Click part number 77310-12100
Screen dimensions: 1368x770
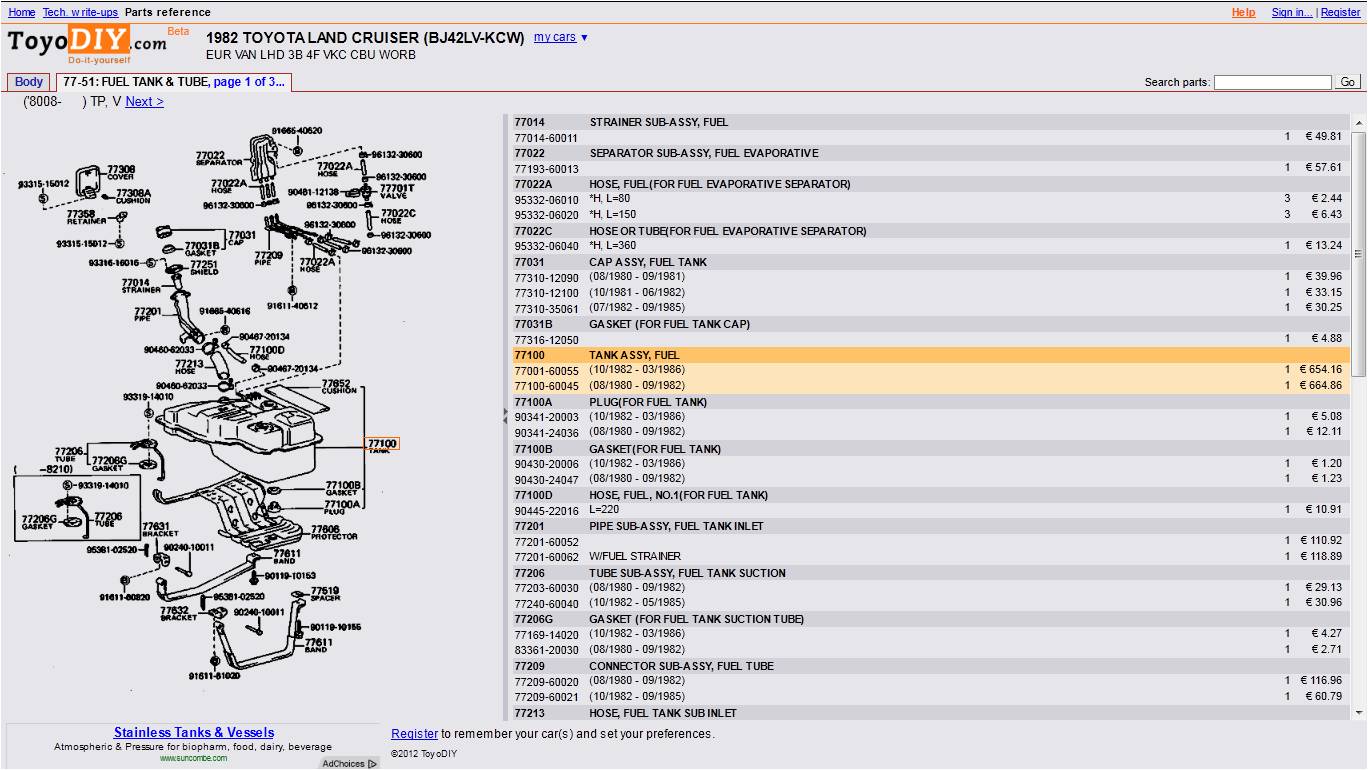pos(546,293)
